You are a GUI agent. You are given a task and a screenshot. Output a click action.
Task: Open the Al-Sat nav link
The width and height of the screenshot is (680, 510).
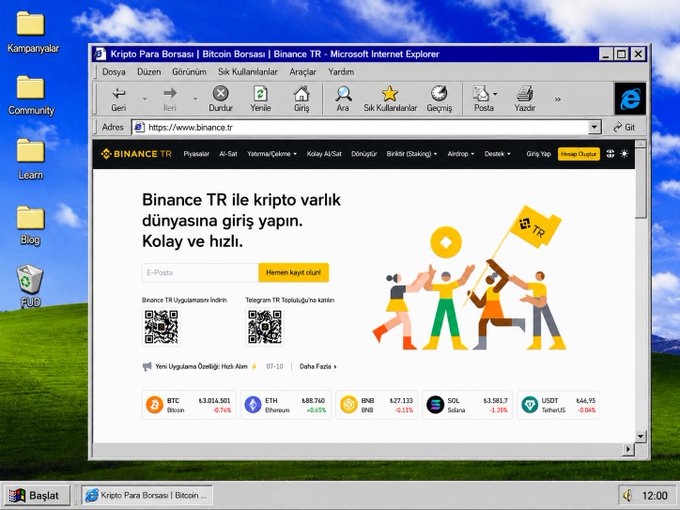(x=228, y=154)
